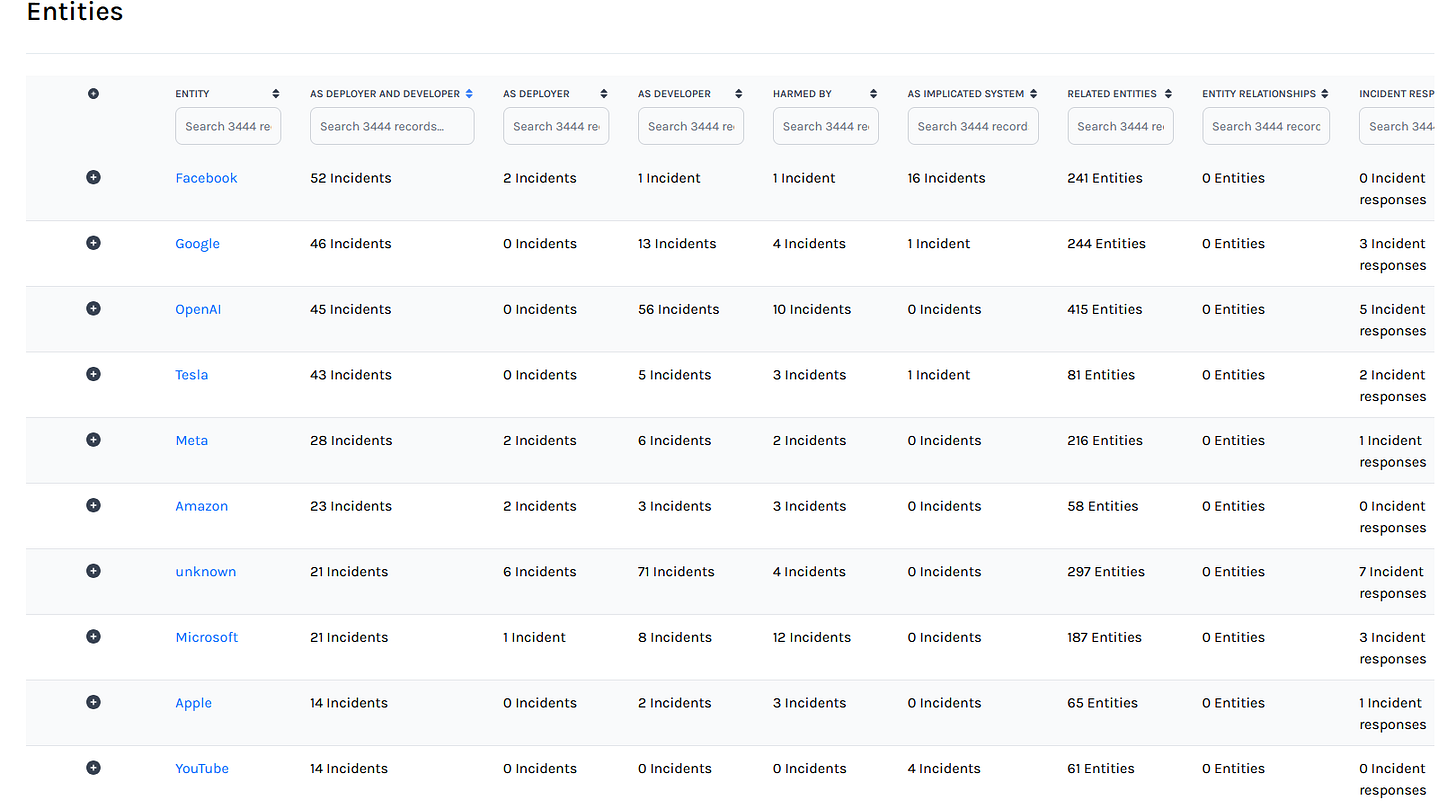Focus the As Implicated System search box
The width and height of the screenshot is (1456, 810).
point(973,126)
